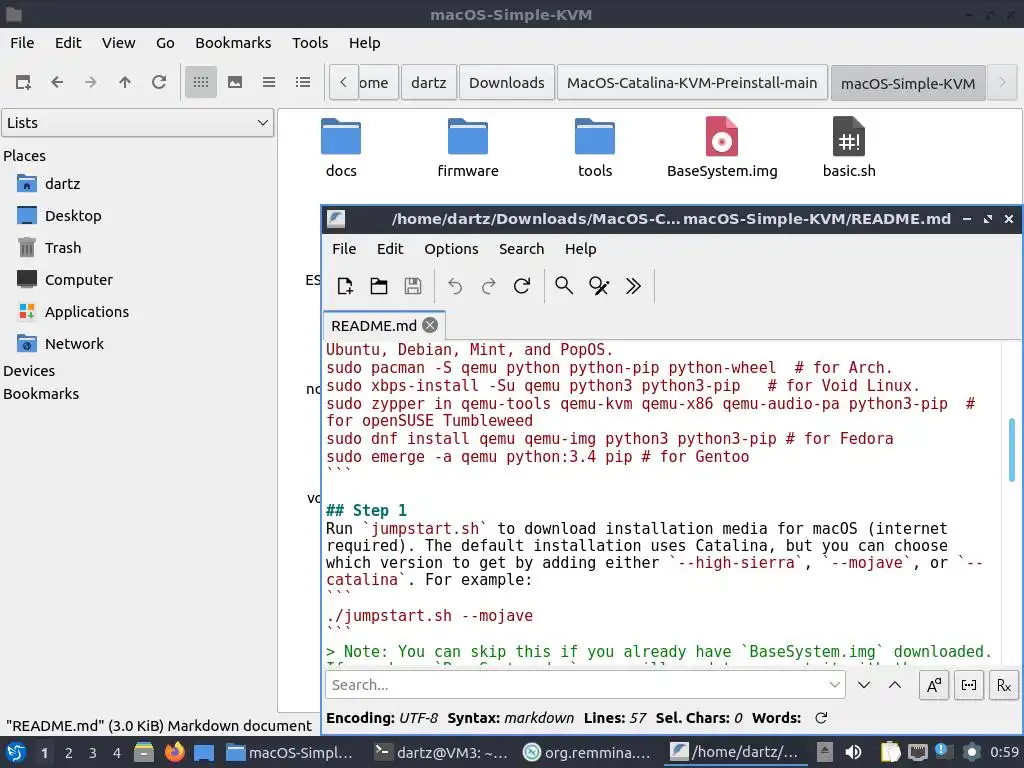This screenshot has height=768, width=1024.
Task: Select the BaseSystem.img disk image file
Action: coord(722,148)
